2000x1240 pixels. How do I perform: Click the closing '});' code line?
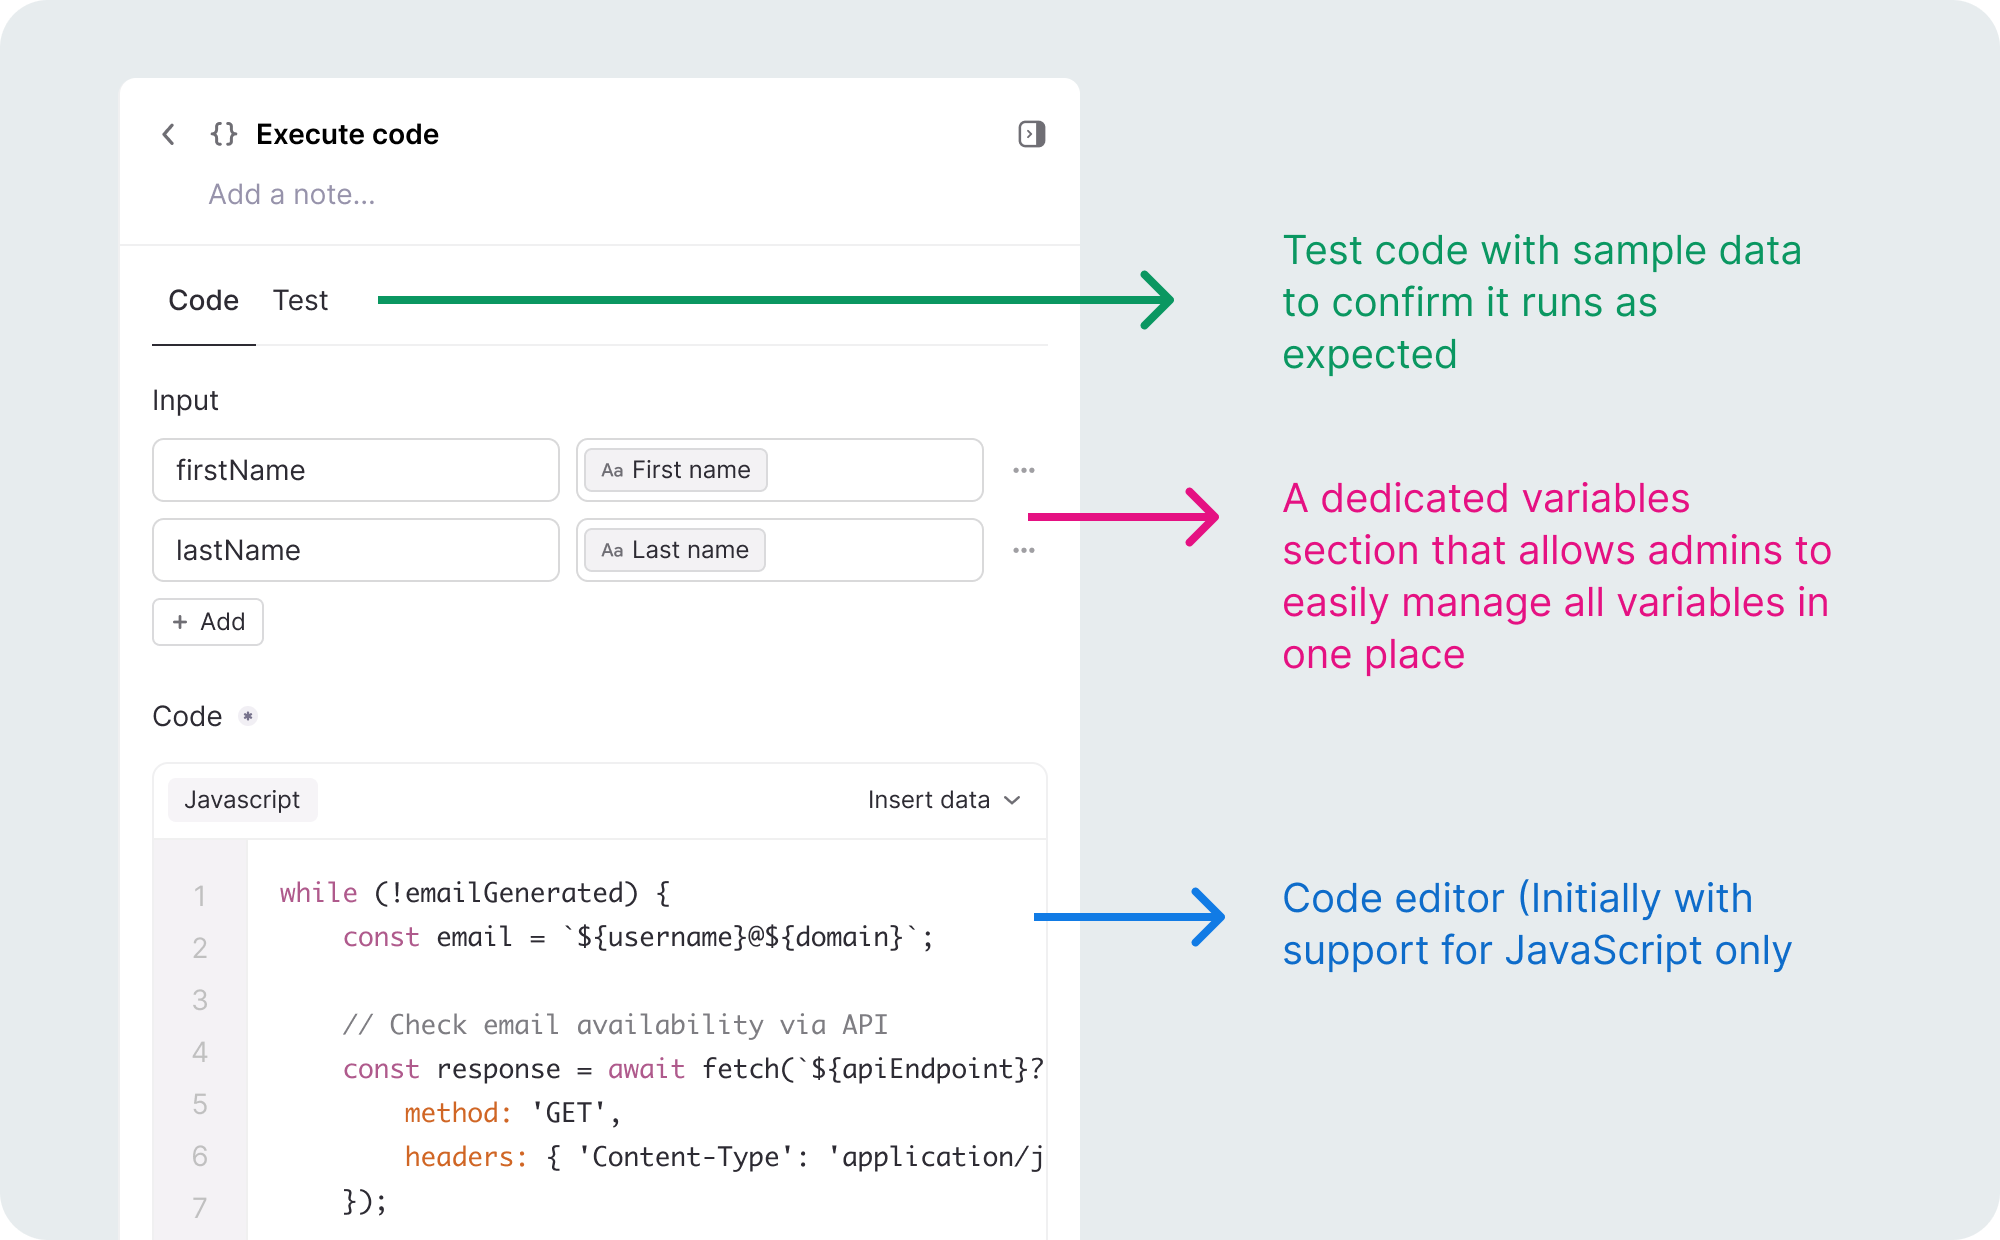pyautogui.click(x=365, y=1201)
